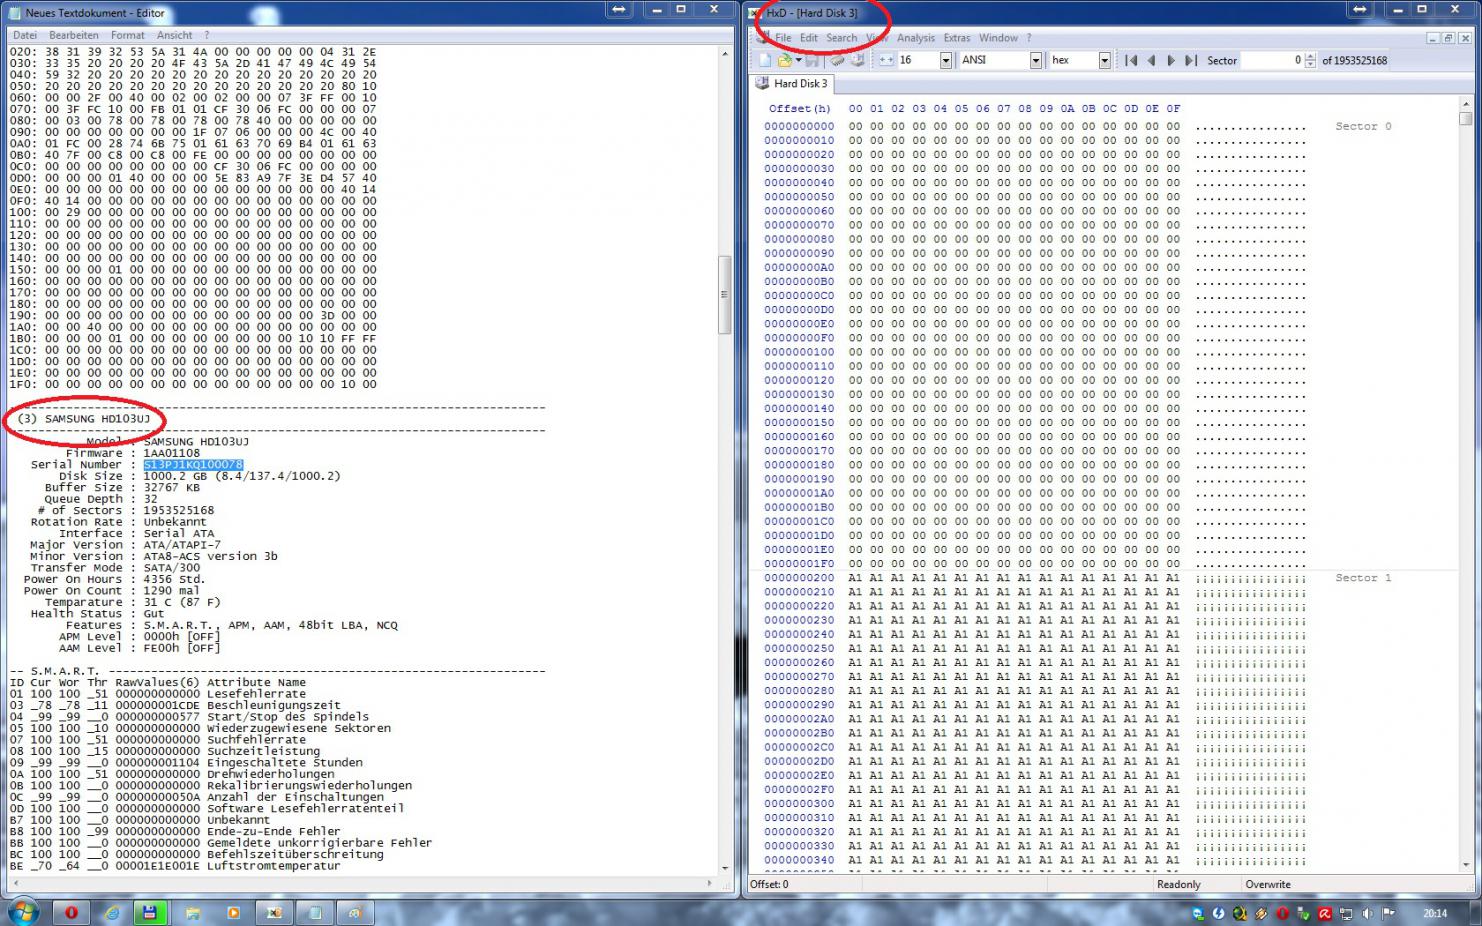
Task: Open Extras menu in HxD
Action: [x=957, y=38]
